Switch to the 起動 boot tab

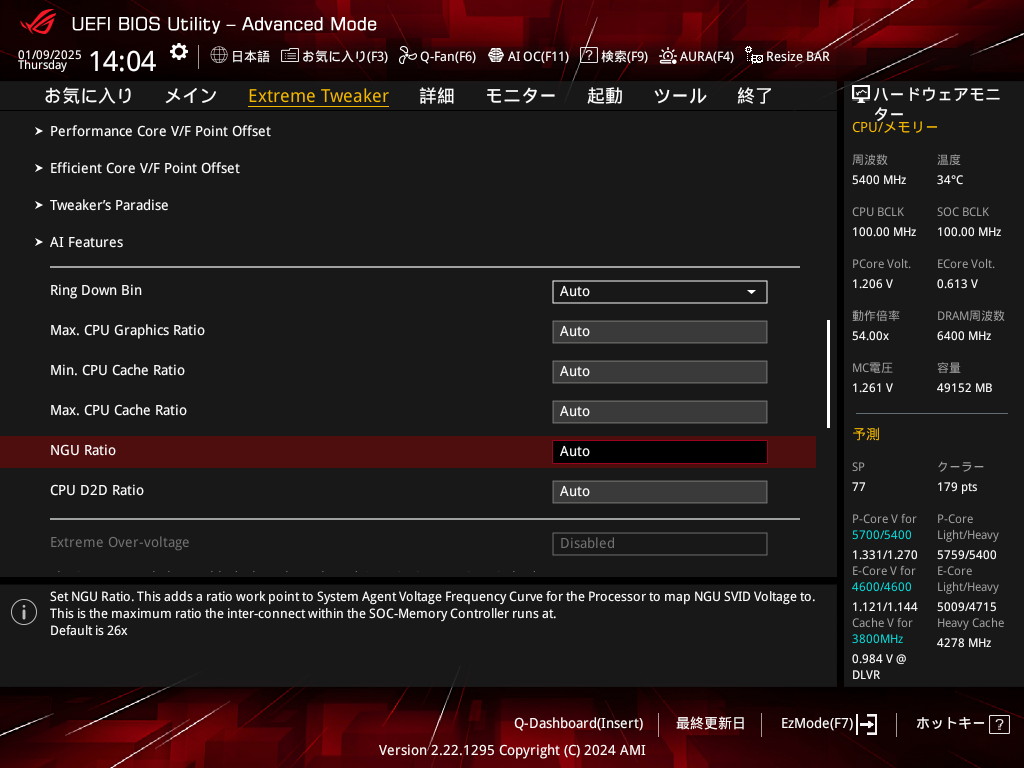pos(604,96)
